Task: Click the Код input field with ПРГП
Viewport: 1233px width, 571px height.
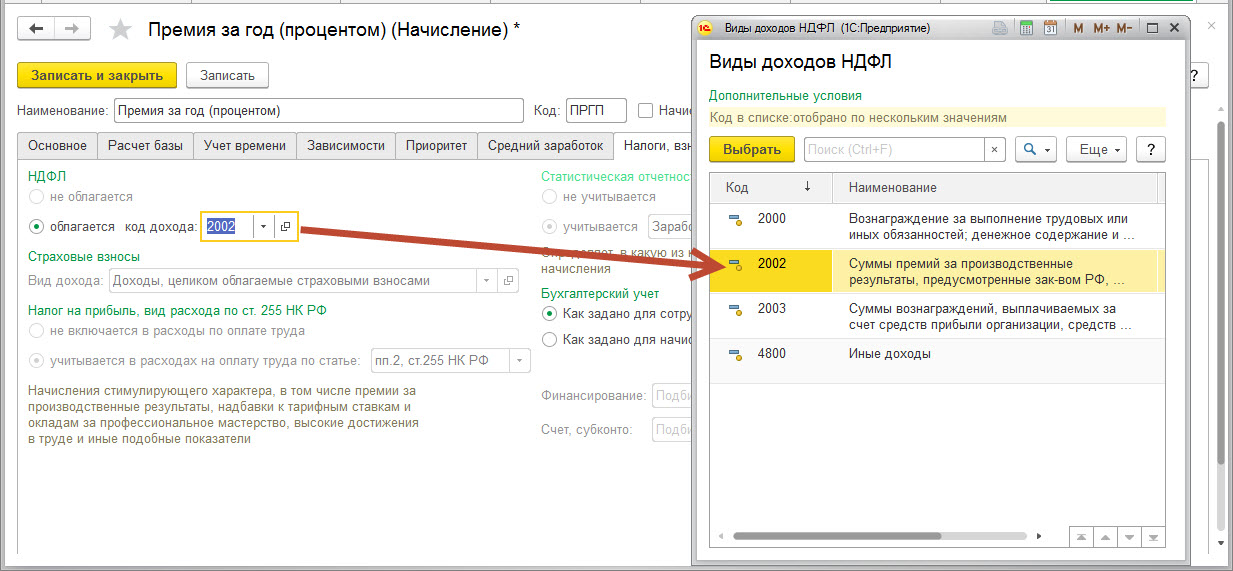Action: tap(596, 110)
